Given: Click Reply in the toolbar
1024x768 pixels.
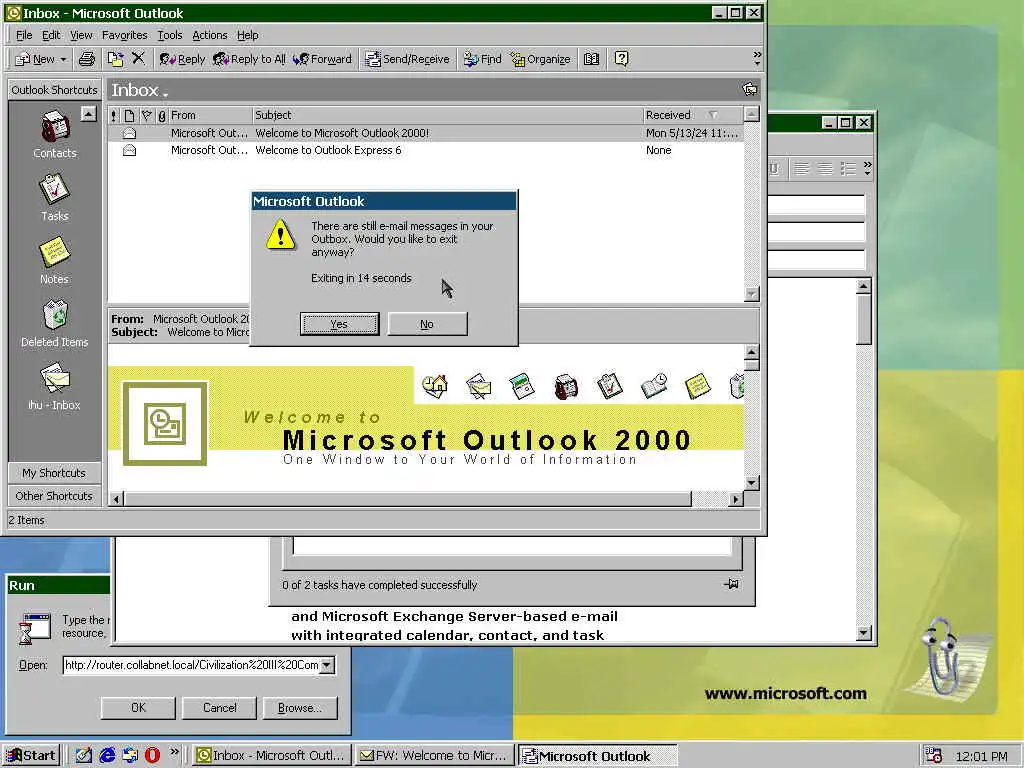Looking at the screenshot, I should [x=182, y=59].
